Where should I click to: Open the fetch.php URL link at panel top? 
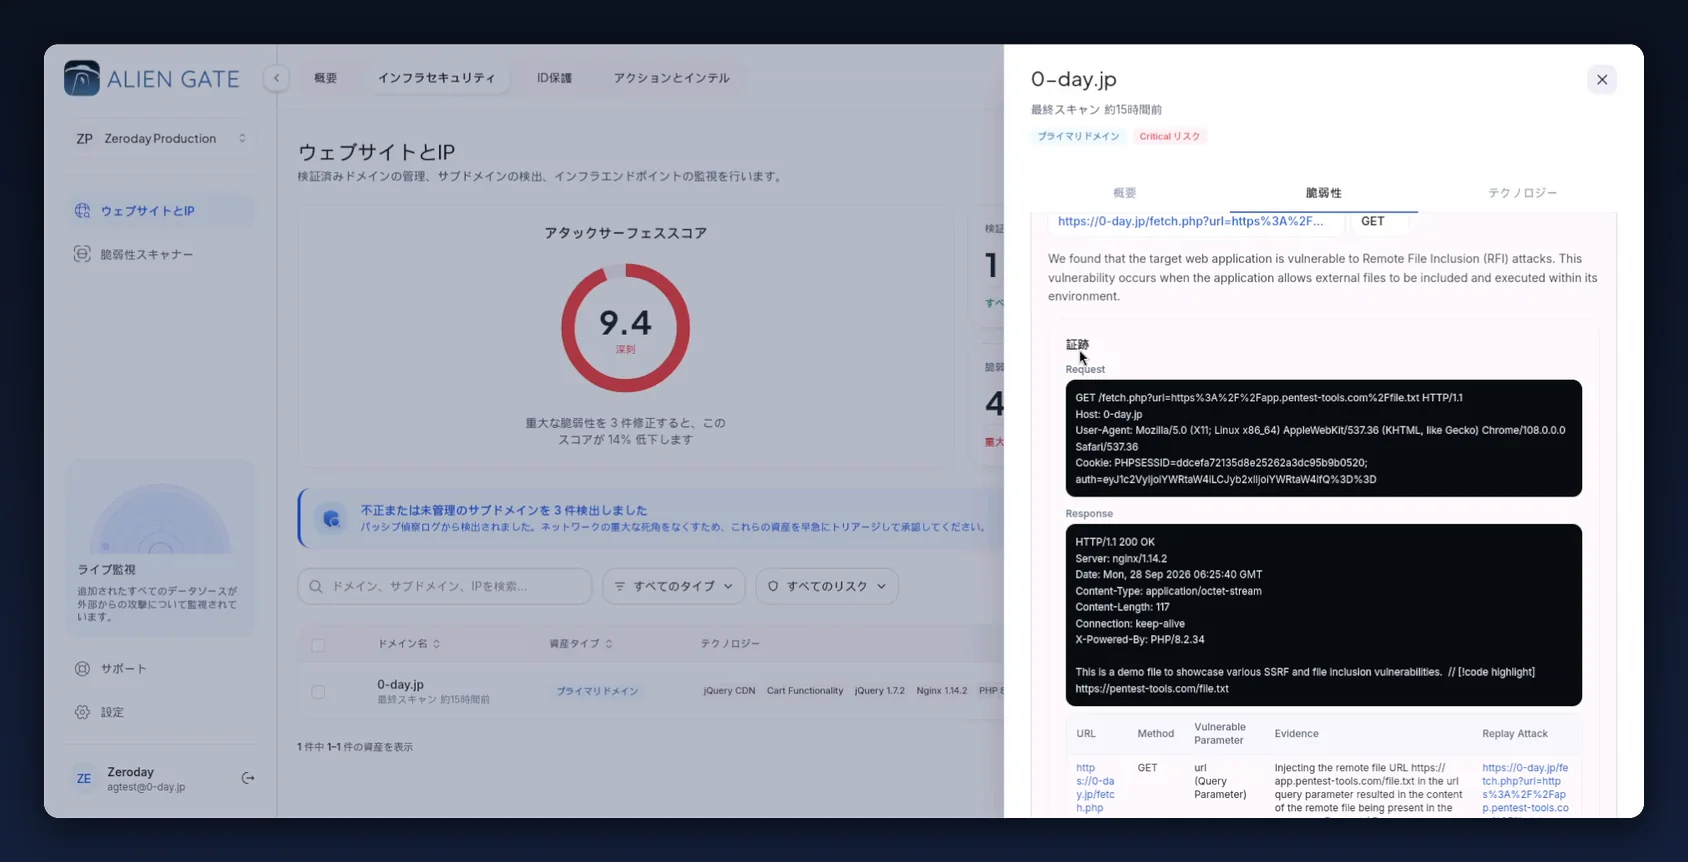(x=1190, y=221)
